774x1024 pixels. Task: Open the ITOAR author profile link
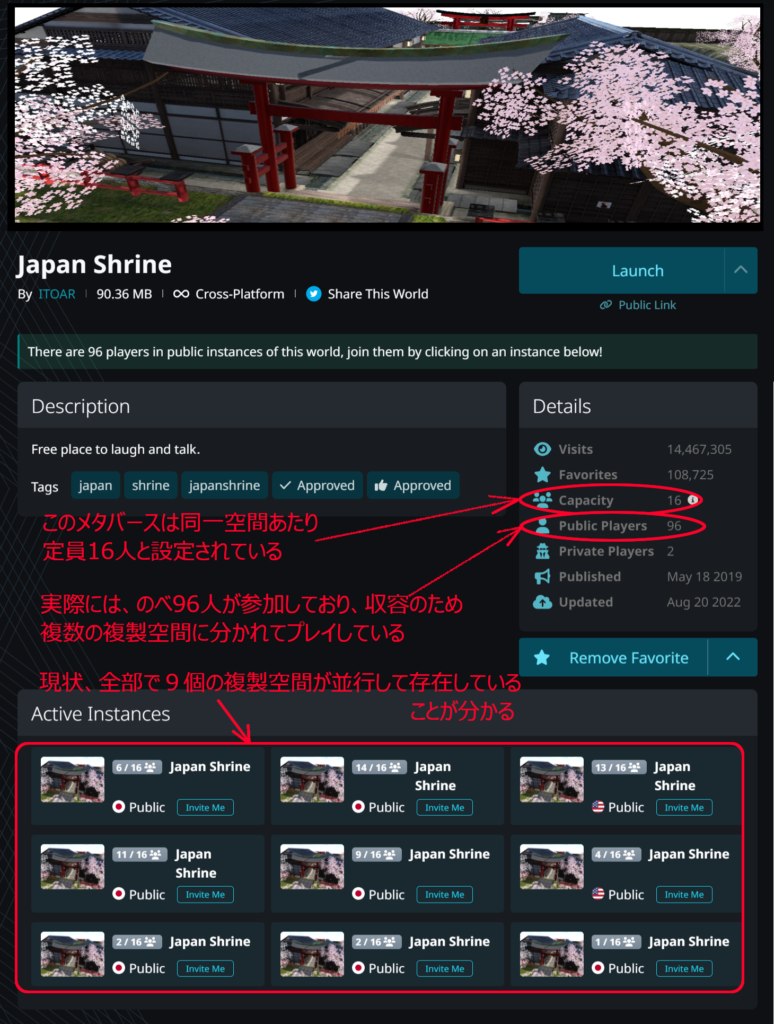point(57,294)
